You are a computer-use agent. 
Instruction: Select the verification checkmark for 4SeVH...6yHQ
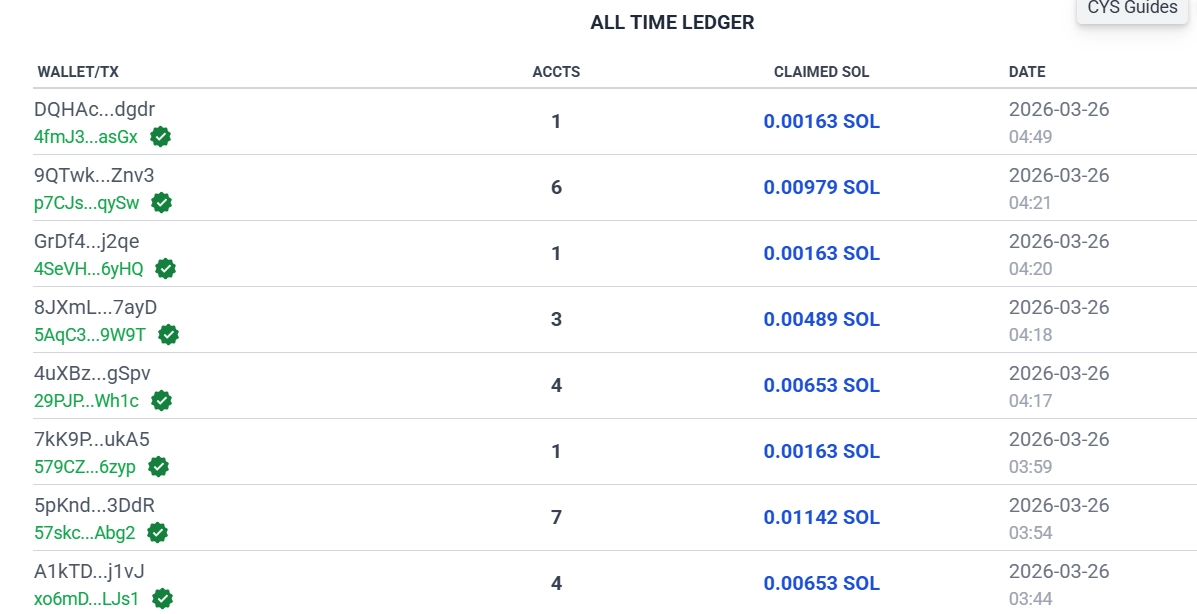click(166, 269)
